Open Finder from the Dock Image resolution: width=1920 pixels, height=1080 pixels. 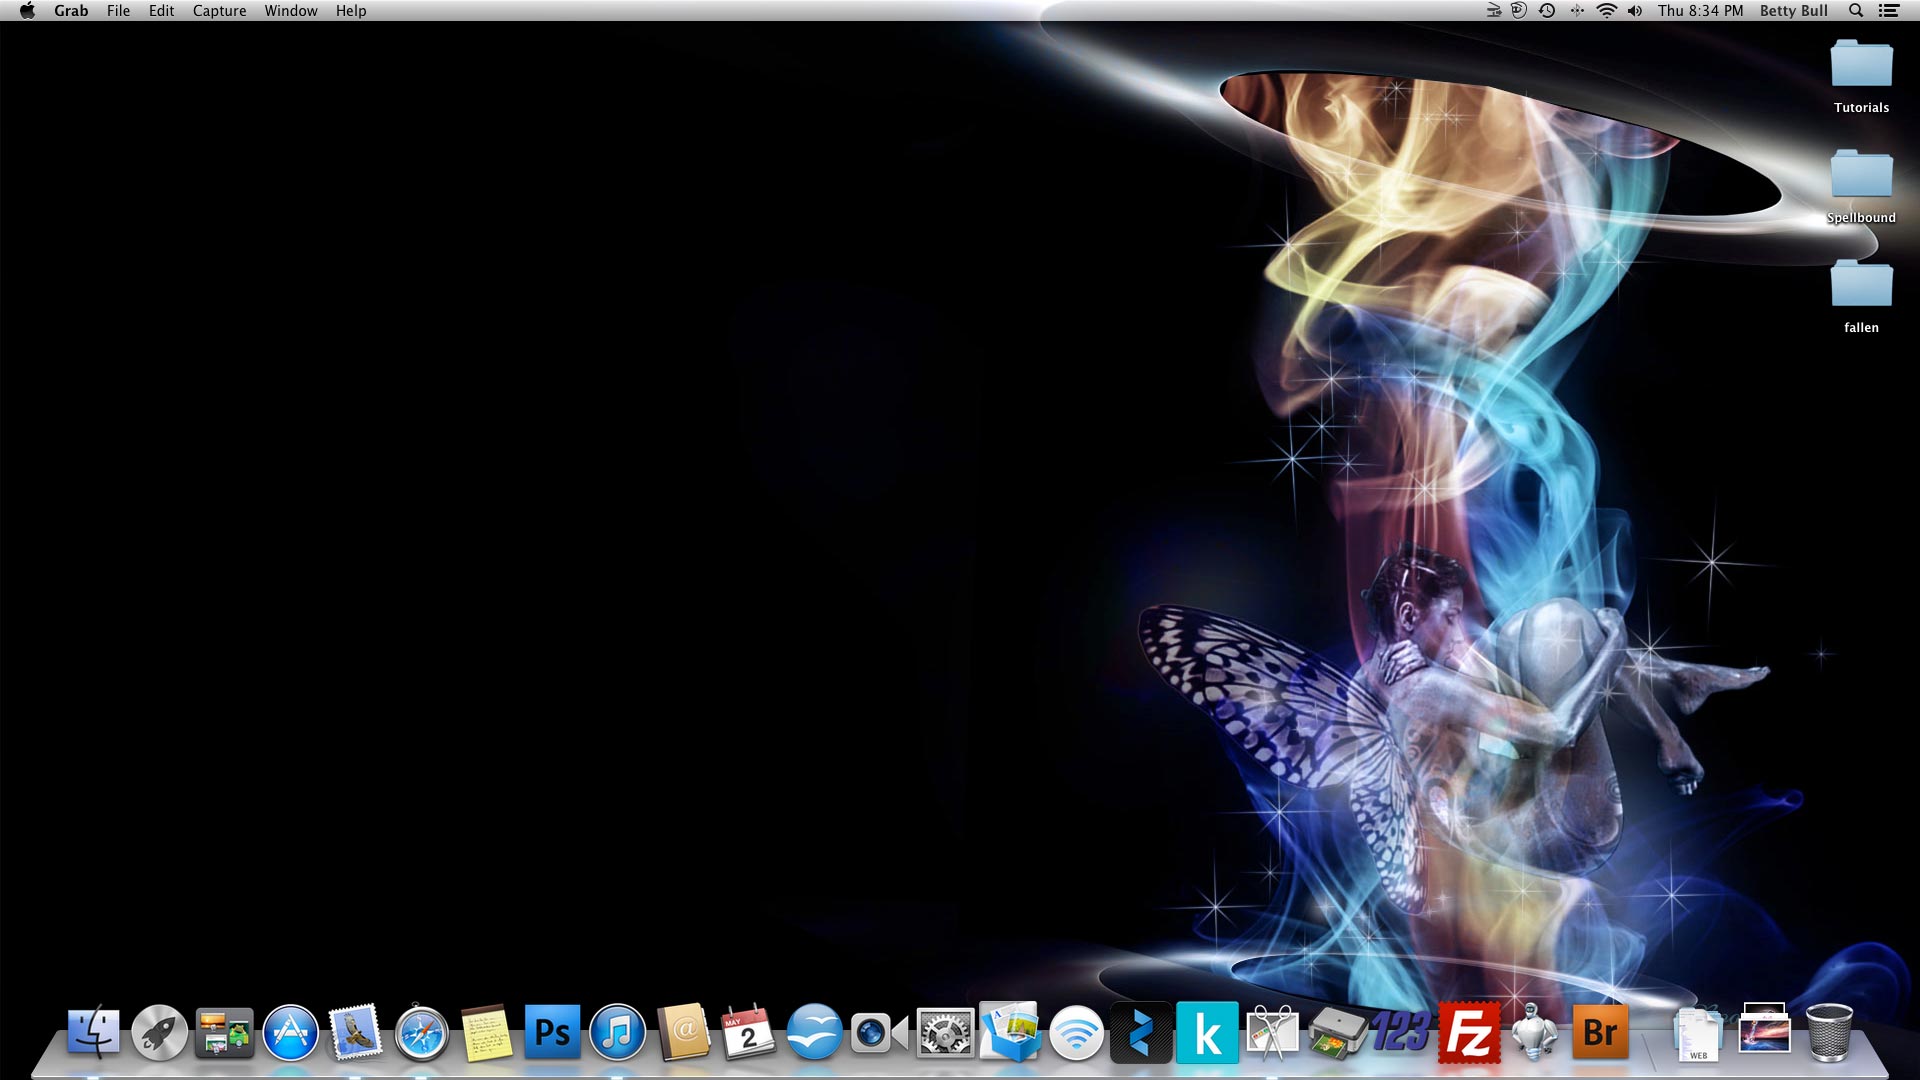(x=93, y=1033)
